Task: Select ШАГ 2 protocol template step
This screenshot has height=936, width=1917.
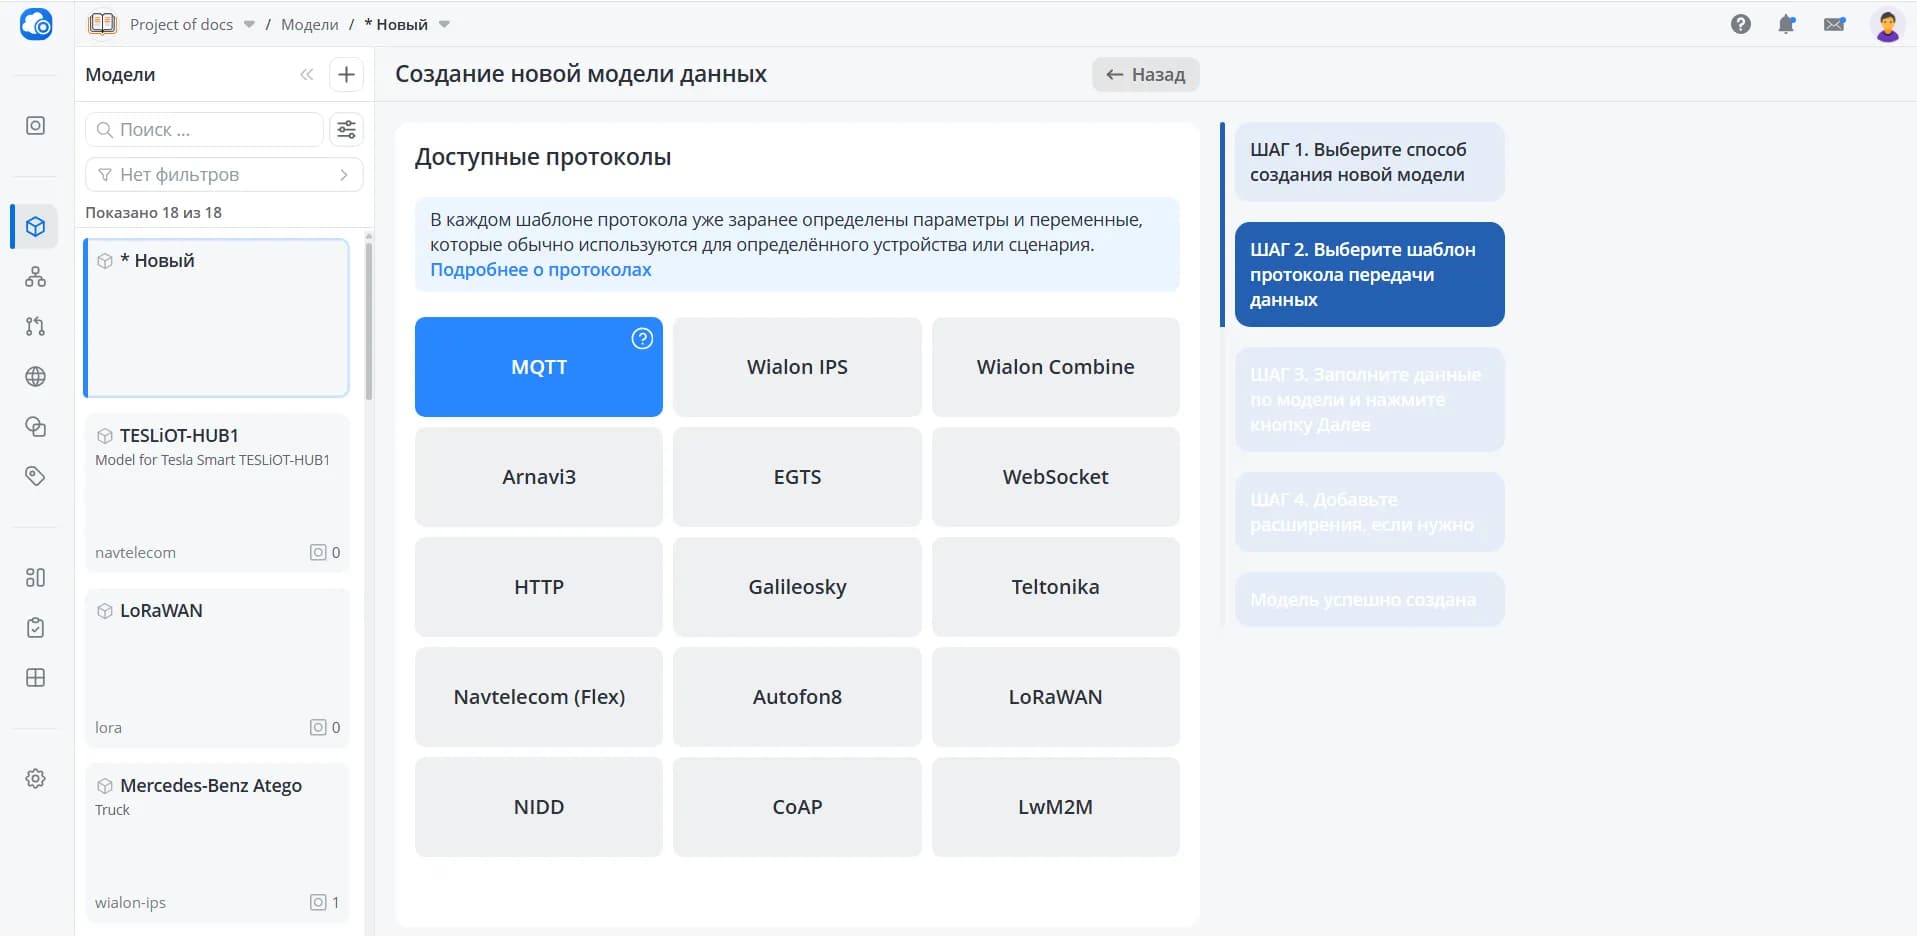Action: [x=1369, y=274]
